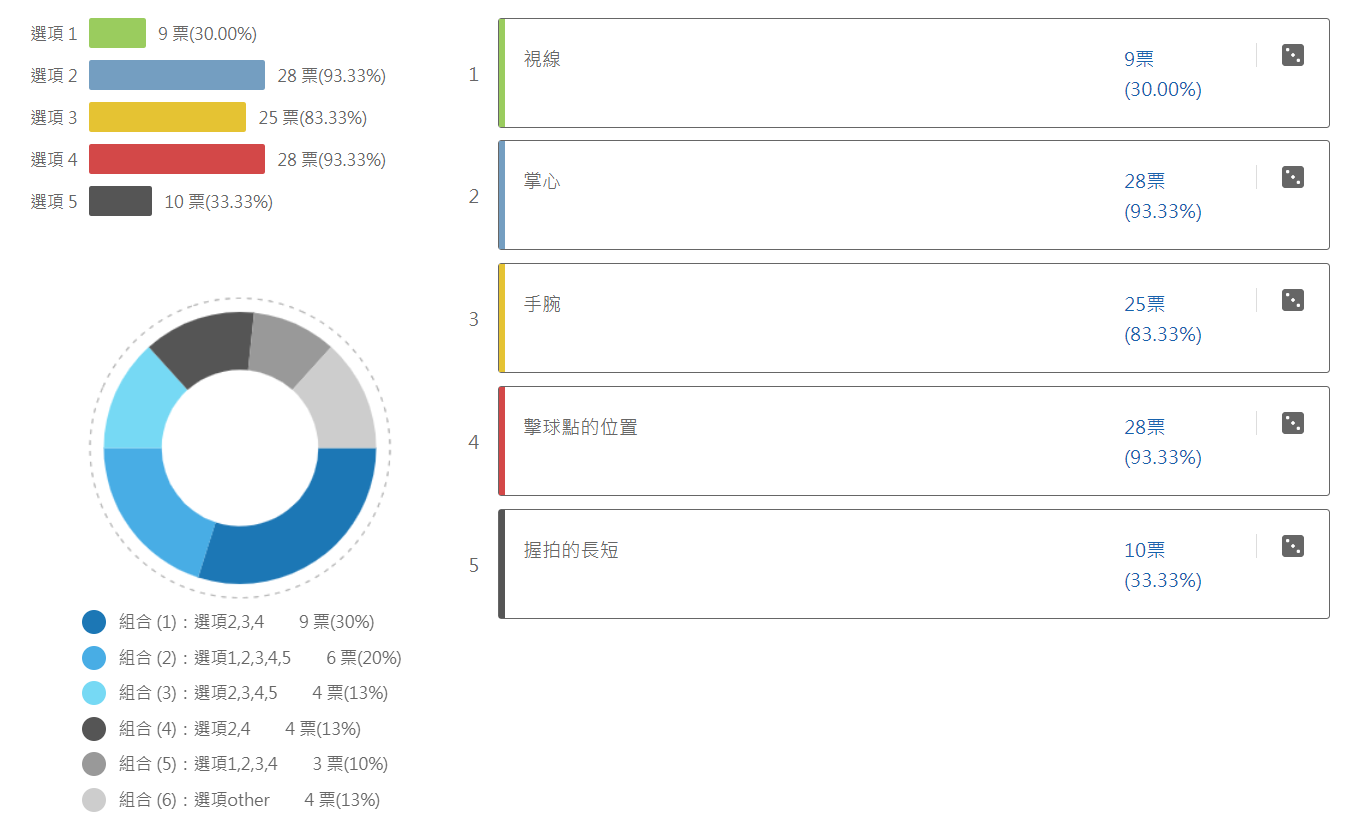Click the 組合 (2) legend dot
Viewport: 1349px width, 824px height.
pos(94,658)
